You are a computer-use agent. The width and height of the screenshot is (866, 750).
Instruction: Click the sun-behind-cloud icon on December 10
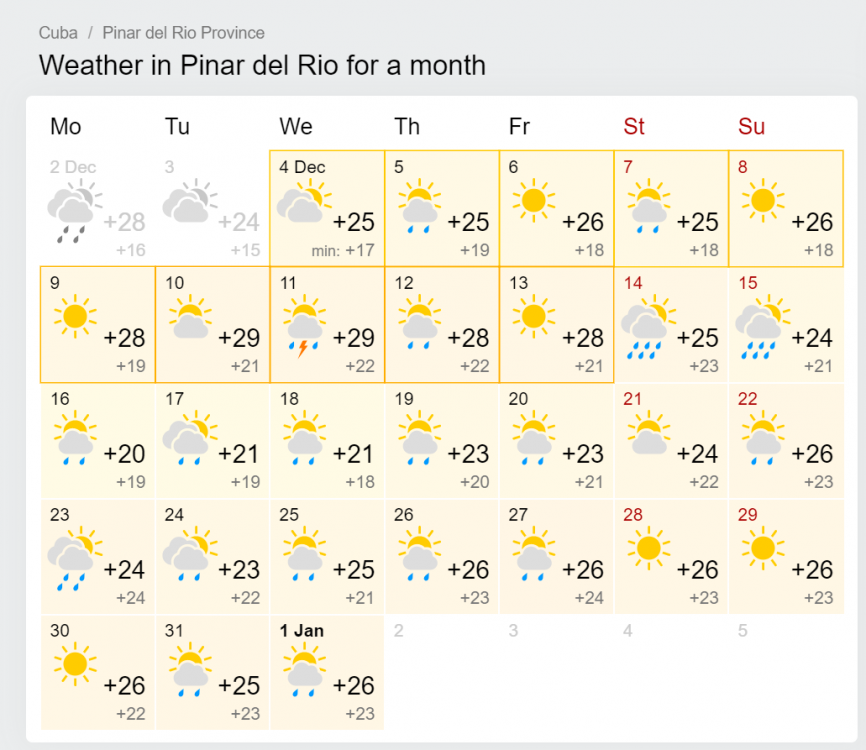[x=190, y=317]
